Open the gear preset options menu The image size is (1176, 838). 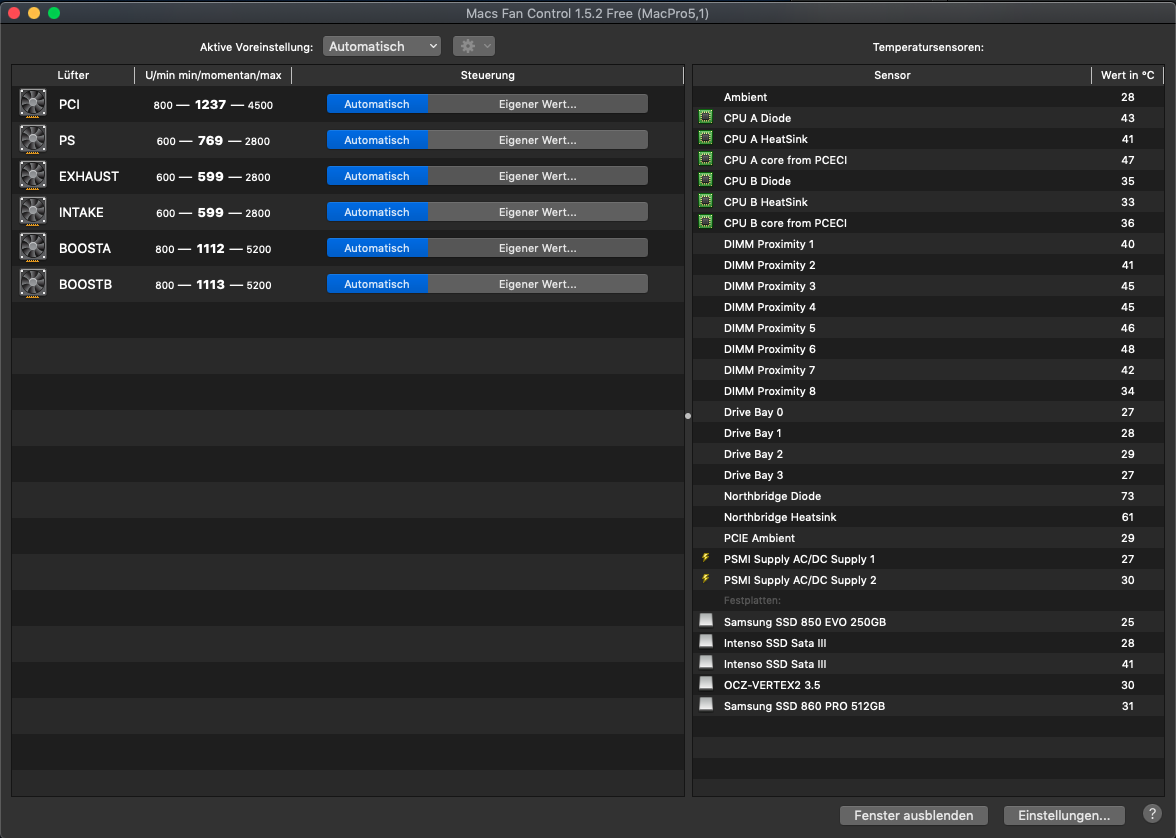point(474,47)
